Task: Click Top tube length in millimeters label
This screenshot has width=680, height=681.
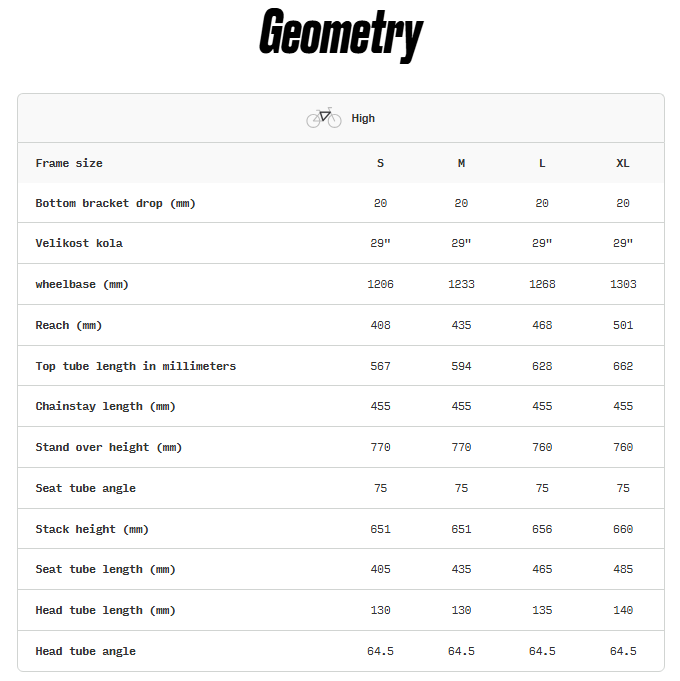Action: pyautogui.click(x=136, y=366)
